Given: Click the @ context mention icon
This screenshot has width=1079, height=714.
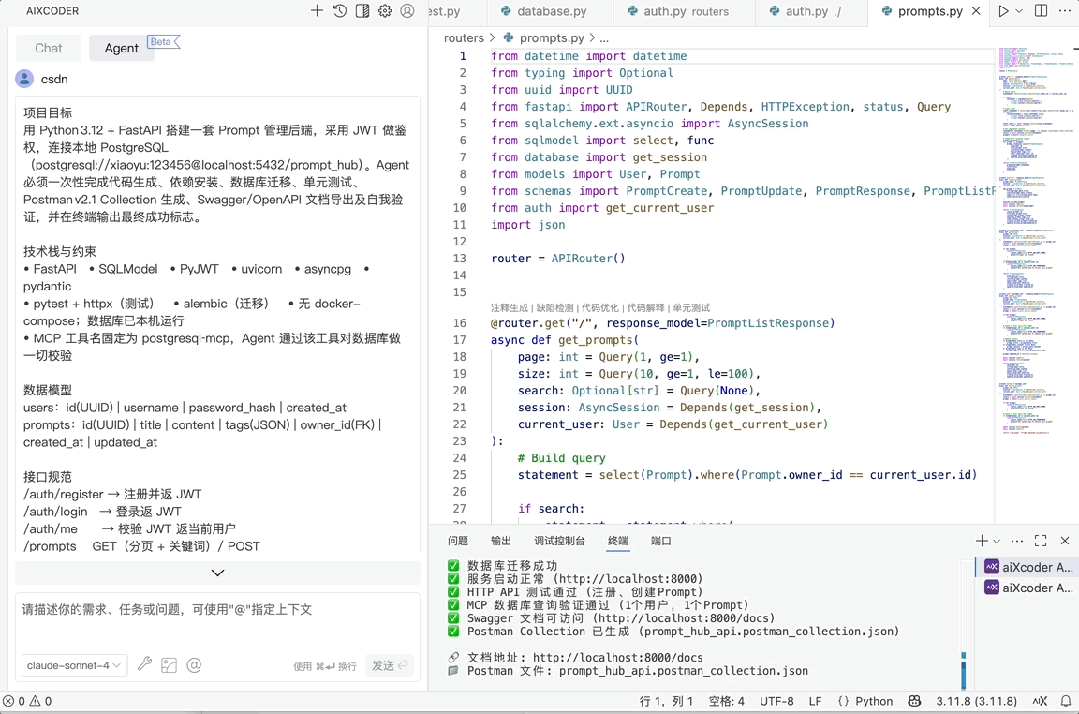Looking at the screenshot, I should pos(194,665).
